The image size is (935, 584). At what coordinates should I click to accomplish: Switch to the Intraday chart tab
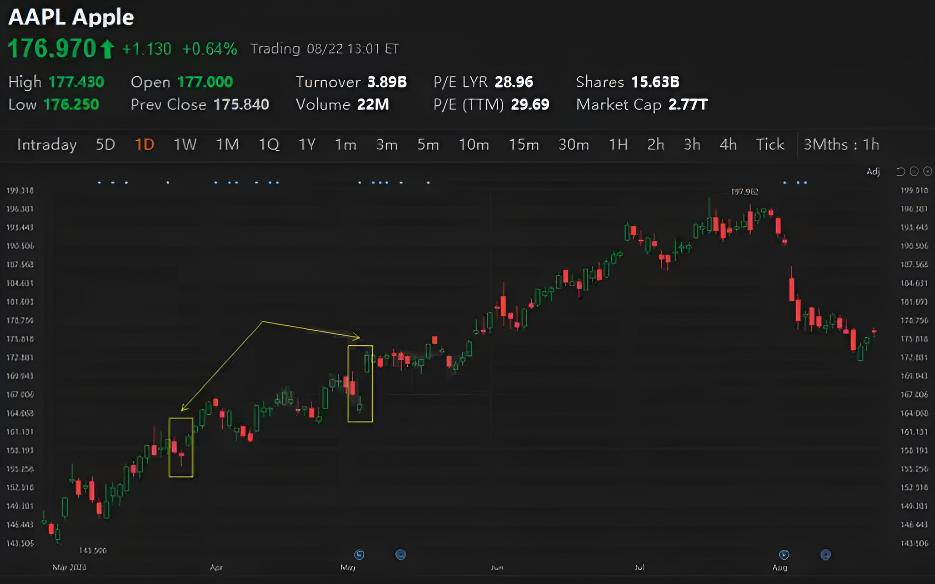tap(47, 144)
